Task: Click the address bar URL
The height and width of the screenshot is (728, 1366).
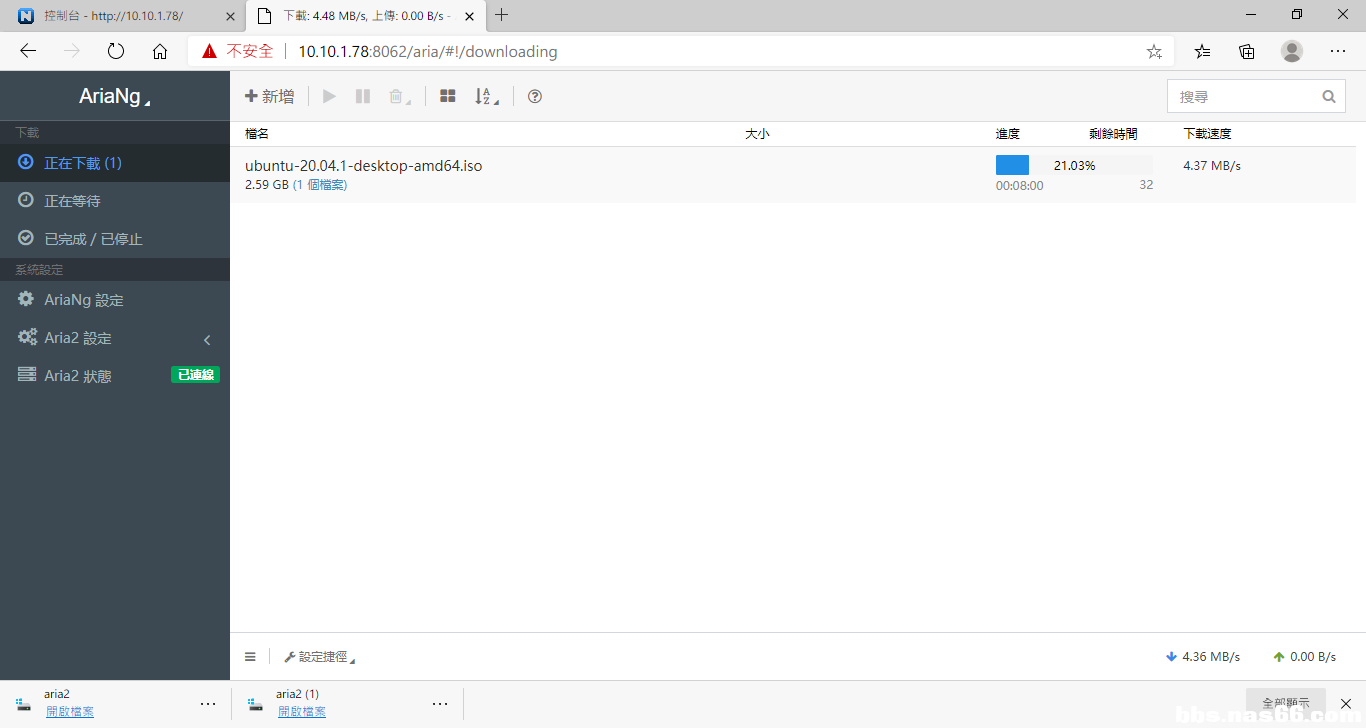Action: 428,51
